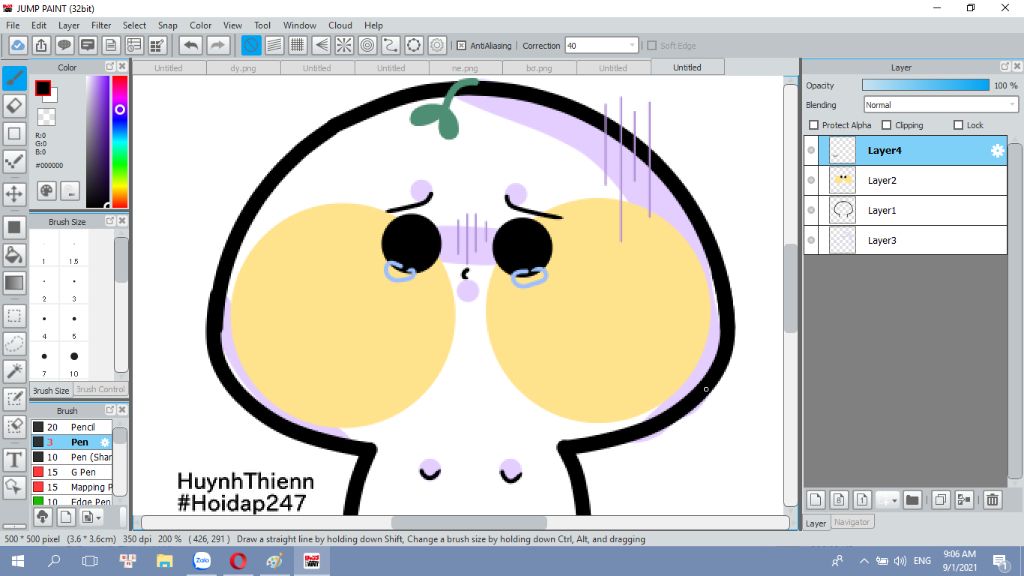1024x576 pixels.
Task: Duplicate the current layer
Action: tap(941, 500)
